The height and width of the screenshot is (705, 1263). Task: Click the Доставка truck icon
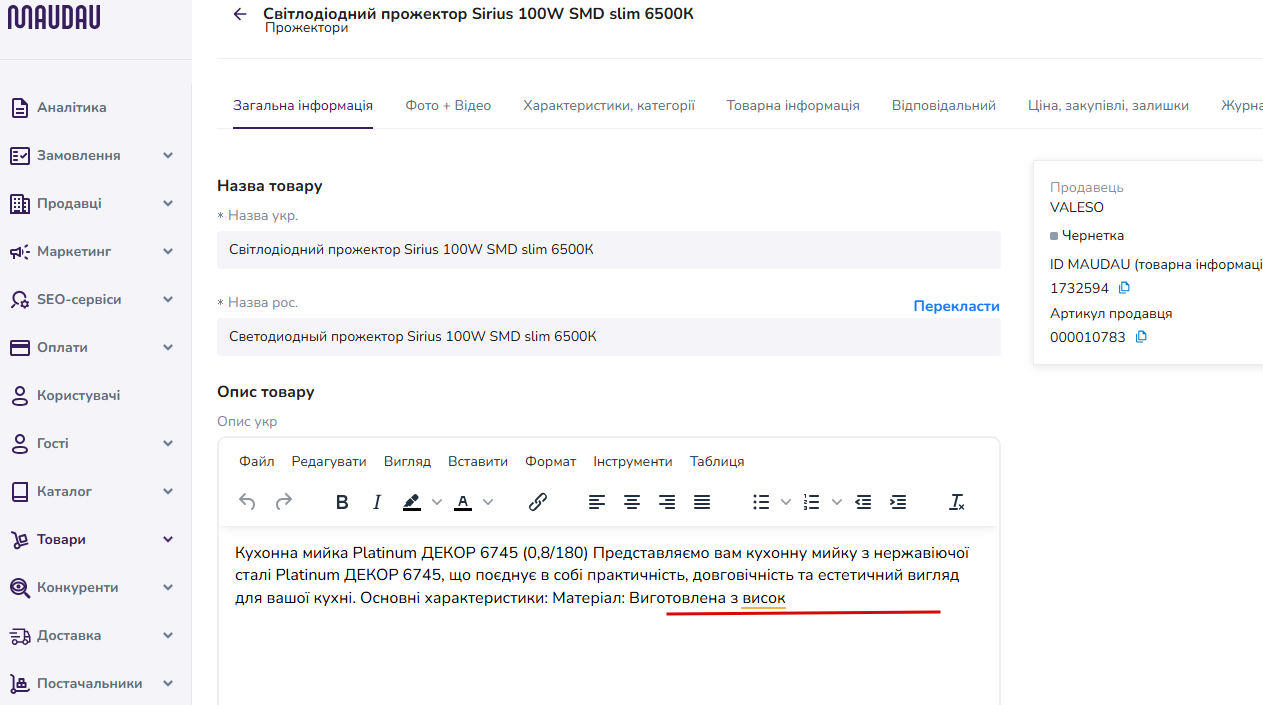point(20,636)
